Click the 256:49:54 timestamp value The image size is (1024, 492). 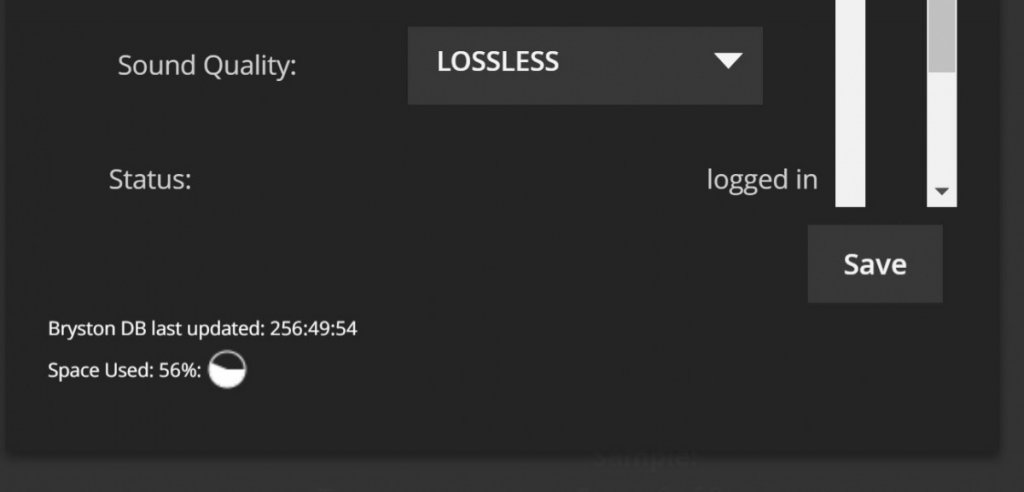point(313,328)
